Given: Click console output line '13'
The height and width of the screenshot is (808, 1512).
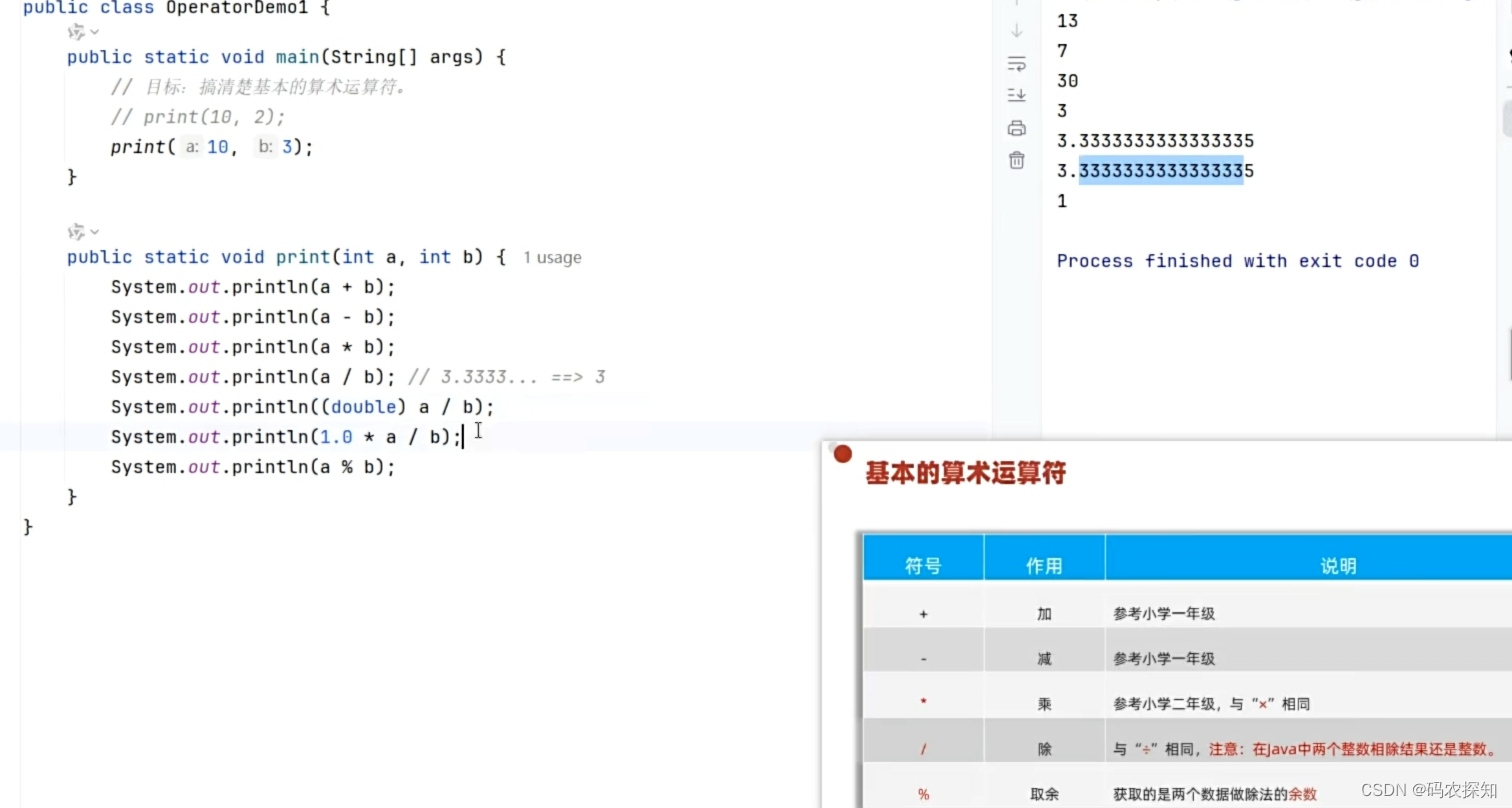Looking at the screenshot, I should (1067, 21).
